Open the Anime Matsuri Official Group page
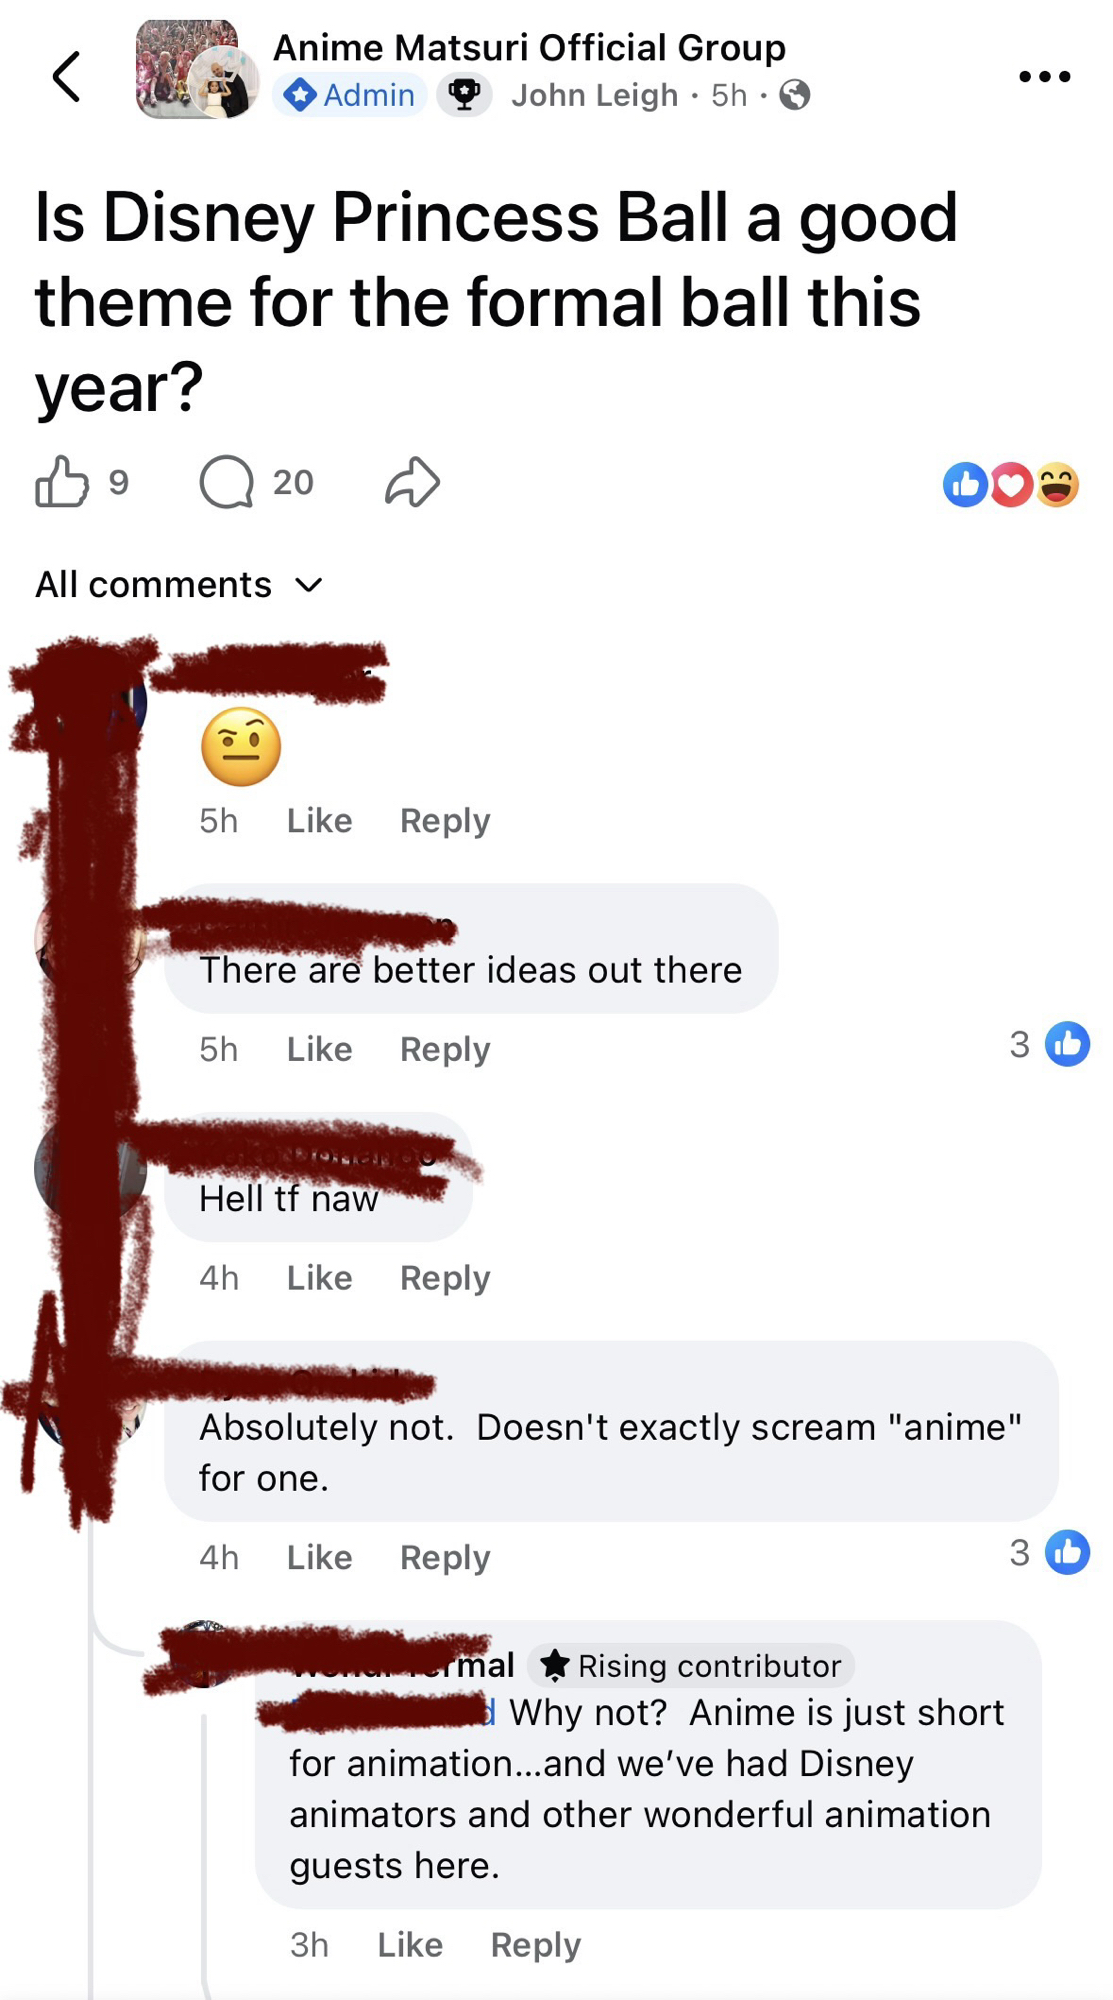The width and height of the screenshot is (1113, 2000). point(529,47)
